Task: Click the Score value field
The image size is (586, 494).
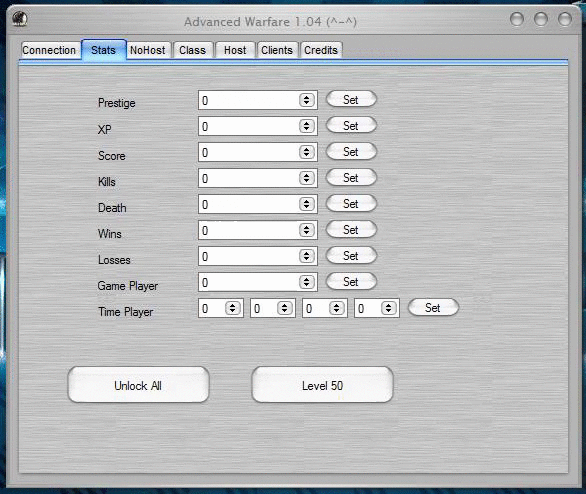Action: (x=258, y=152)
